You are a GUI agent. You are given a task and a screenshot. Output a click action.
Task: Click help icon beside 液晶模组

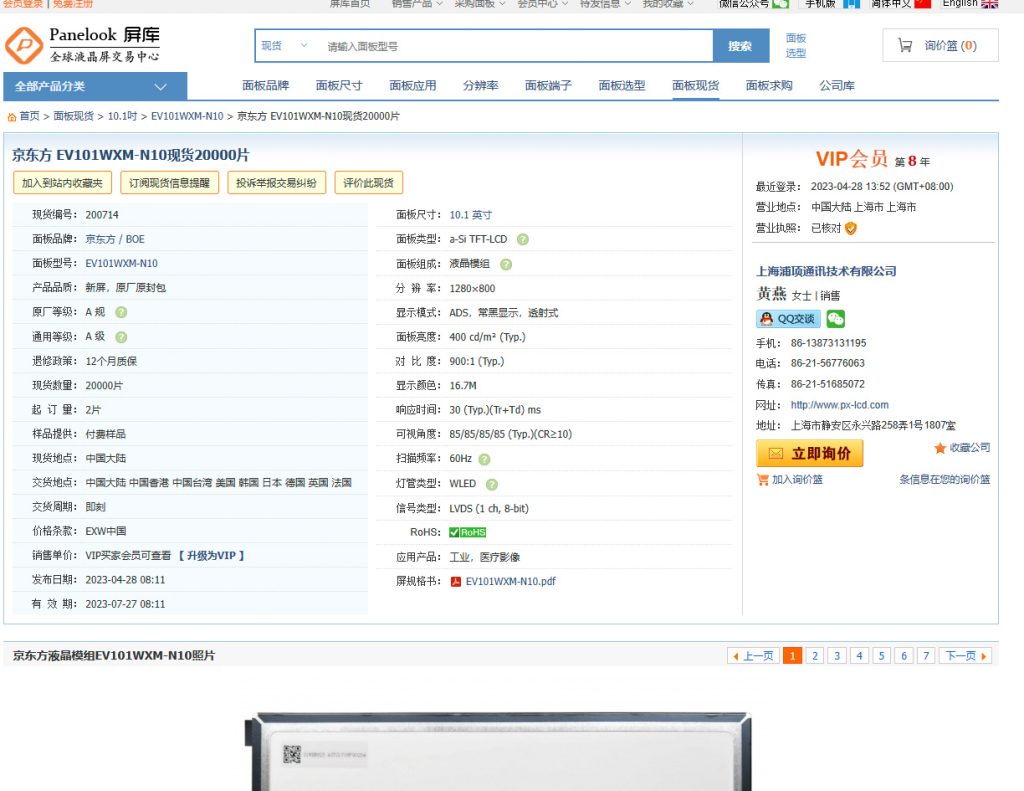coord(506,265)
